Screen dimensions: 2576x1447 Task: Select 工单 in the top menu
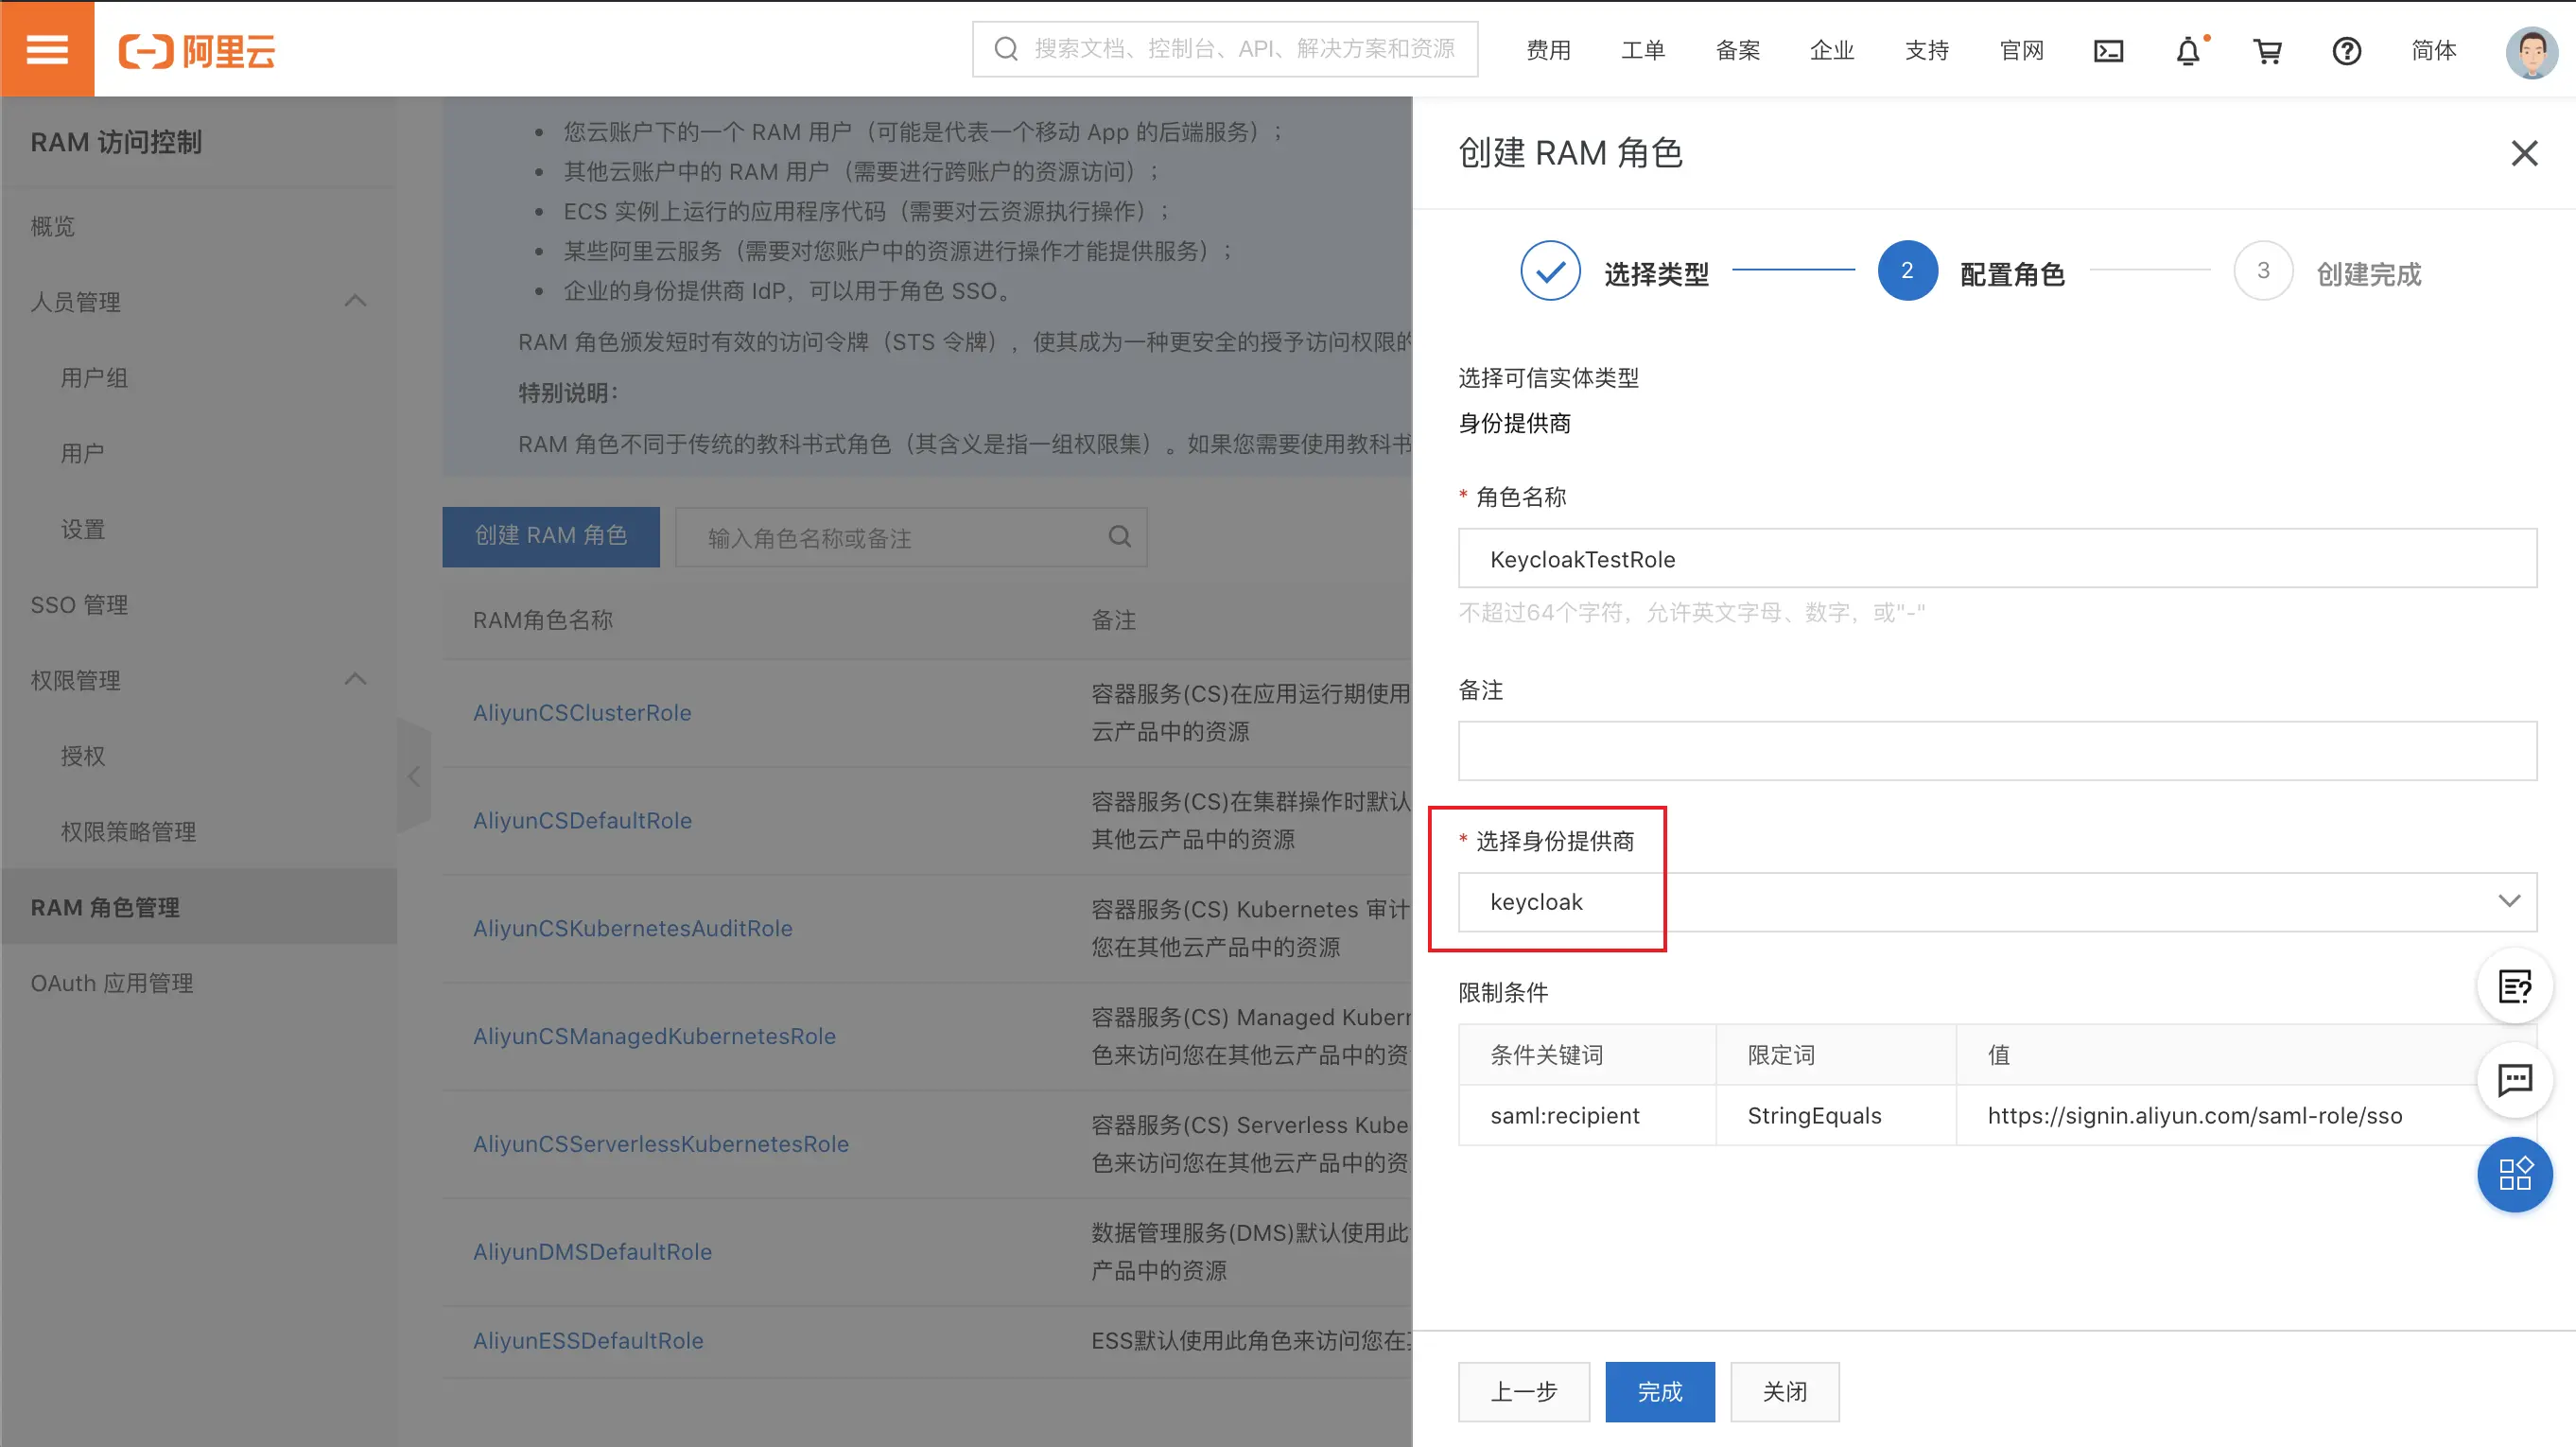coord(1642,50)
